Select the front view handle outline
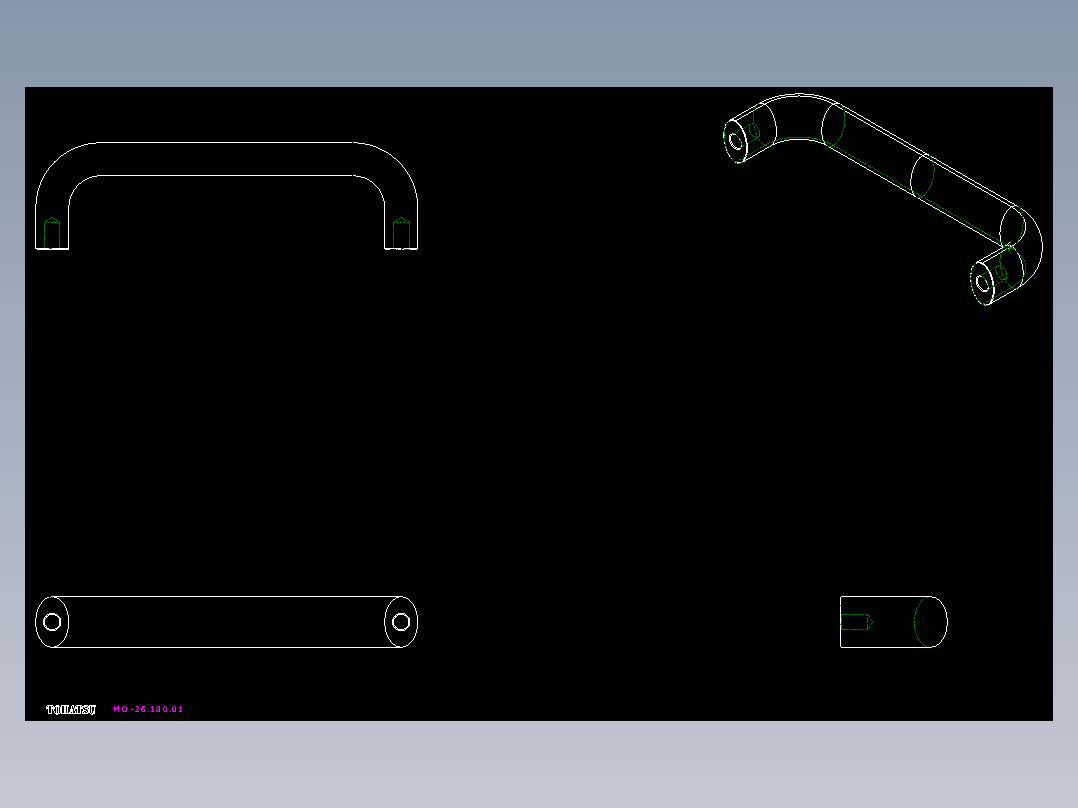The width and height of the screenshot is (1078, 808). click(226, 196)
